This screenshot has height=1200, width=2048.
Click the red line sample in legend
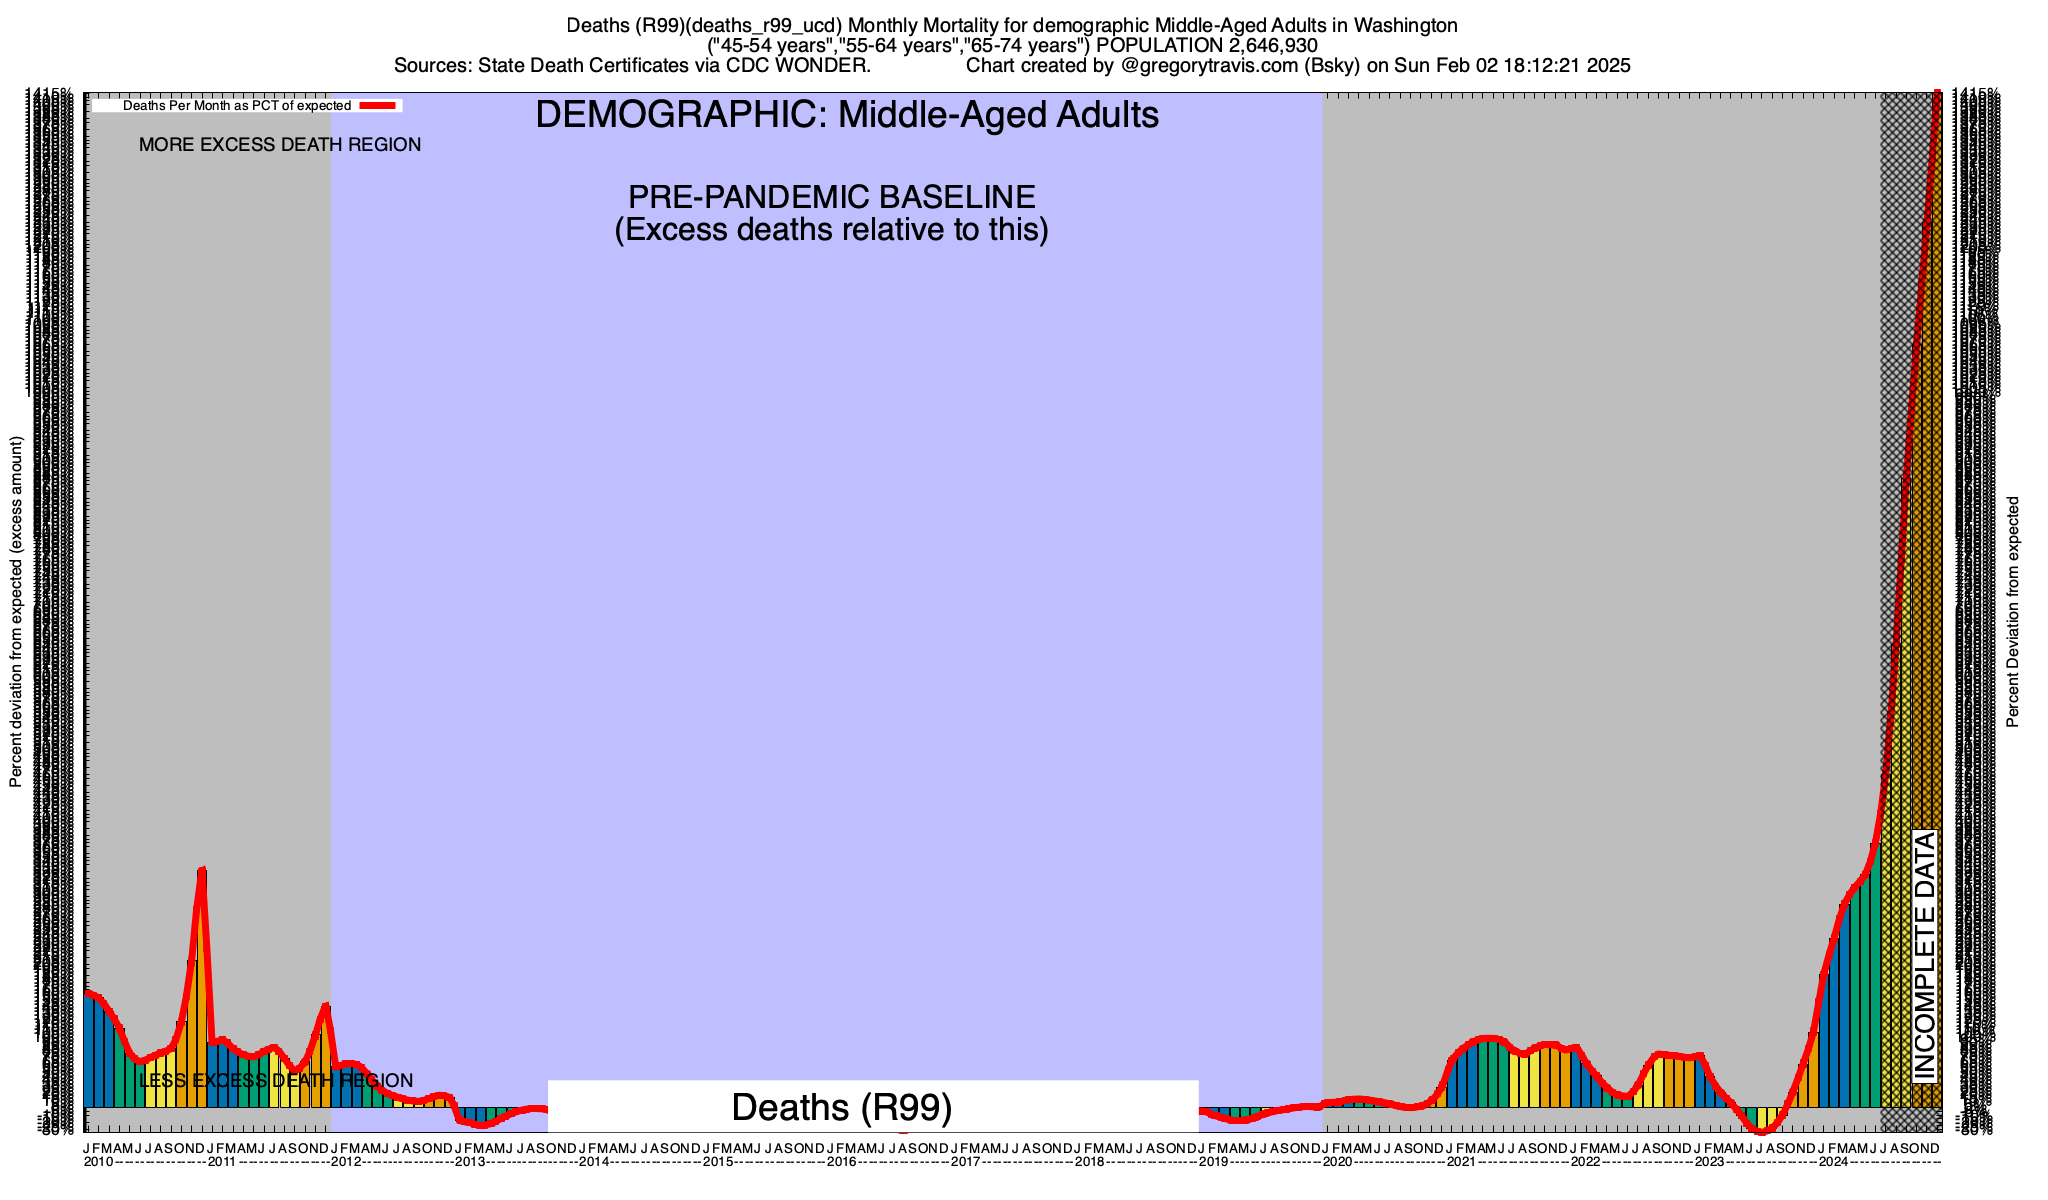[x=379, y=106]
